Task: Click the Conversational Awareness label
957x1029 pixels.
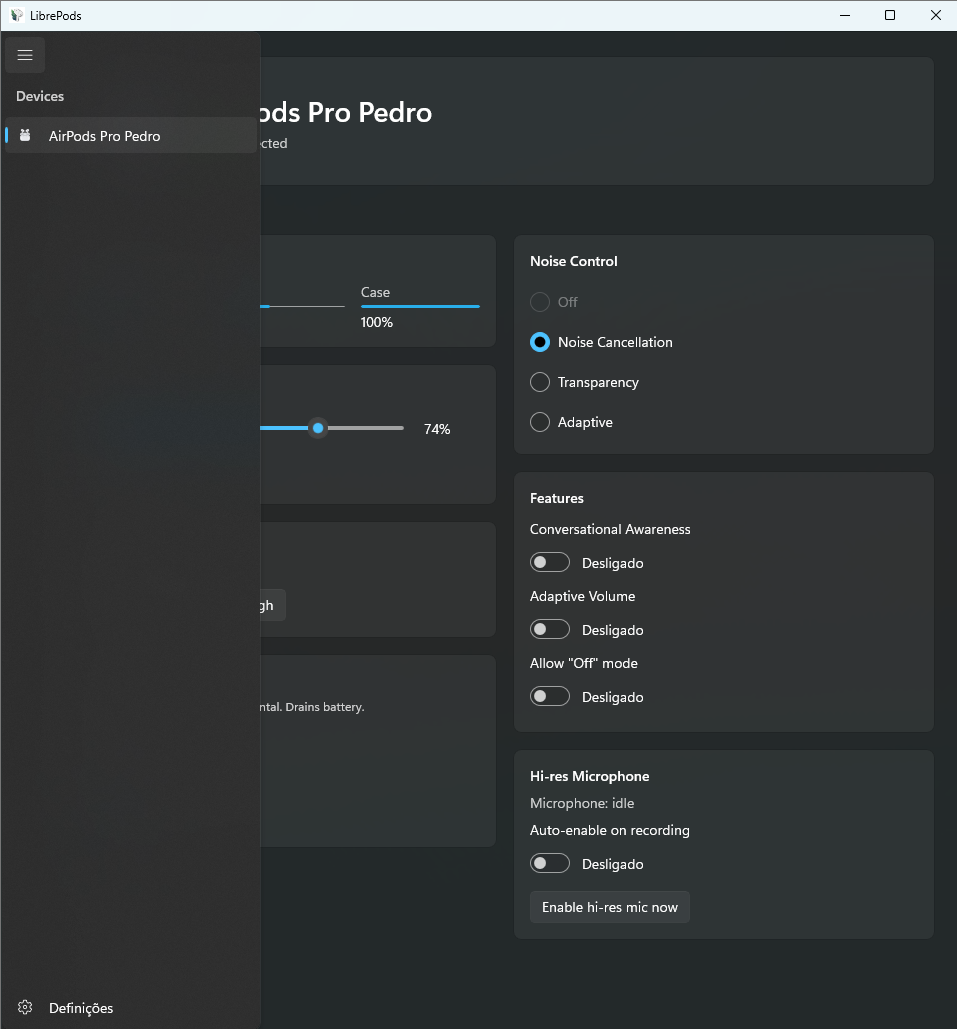Action: click(x=610, y=529)
